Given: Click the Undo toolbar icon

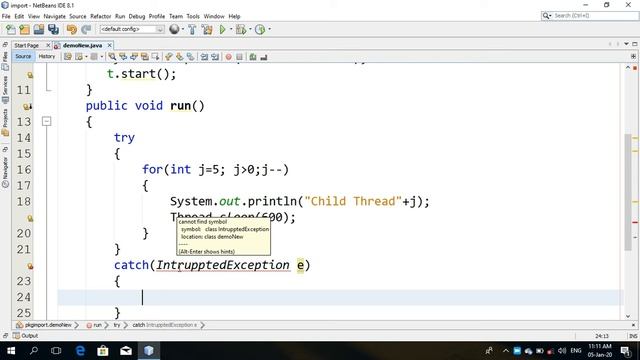Looking at the screenshot, I should [72, 29].
